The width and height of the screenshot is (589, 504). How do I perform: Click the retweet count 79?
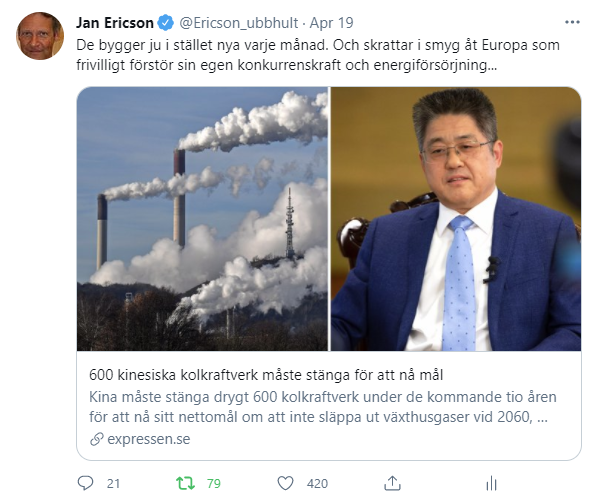click(214, 483)
